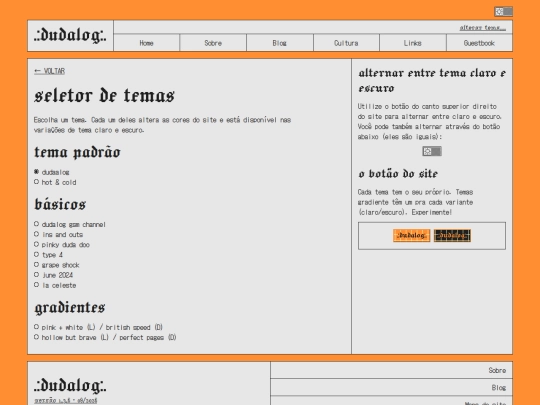540x405 pixels.
Task: Click the 'o botão do site' heading
Action: (398, 174)
